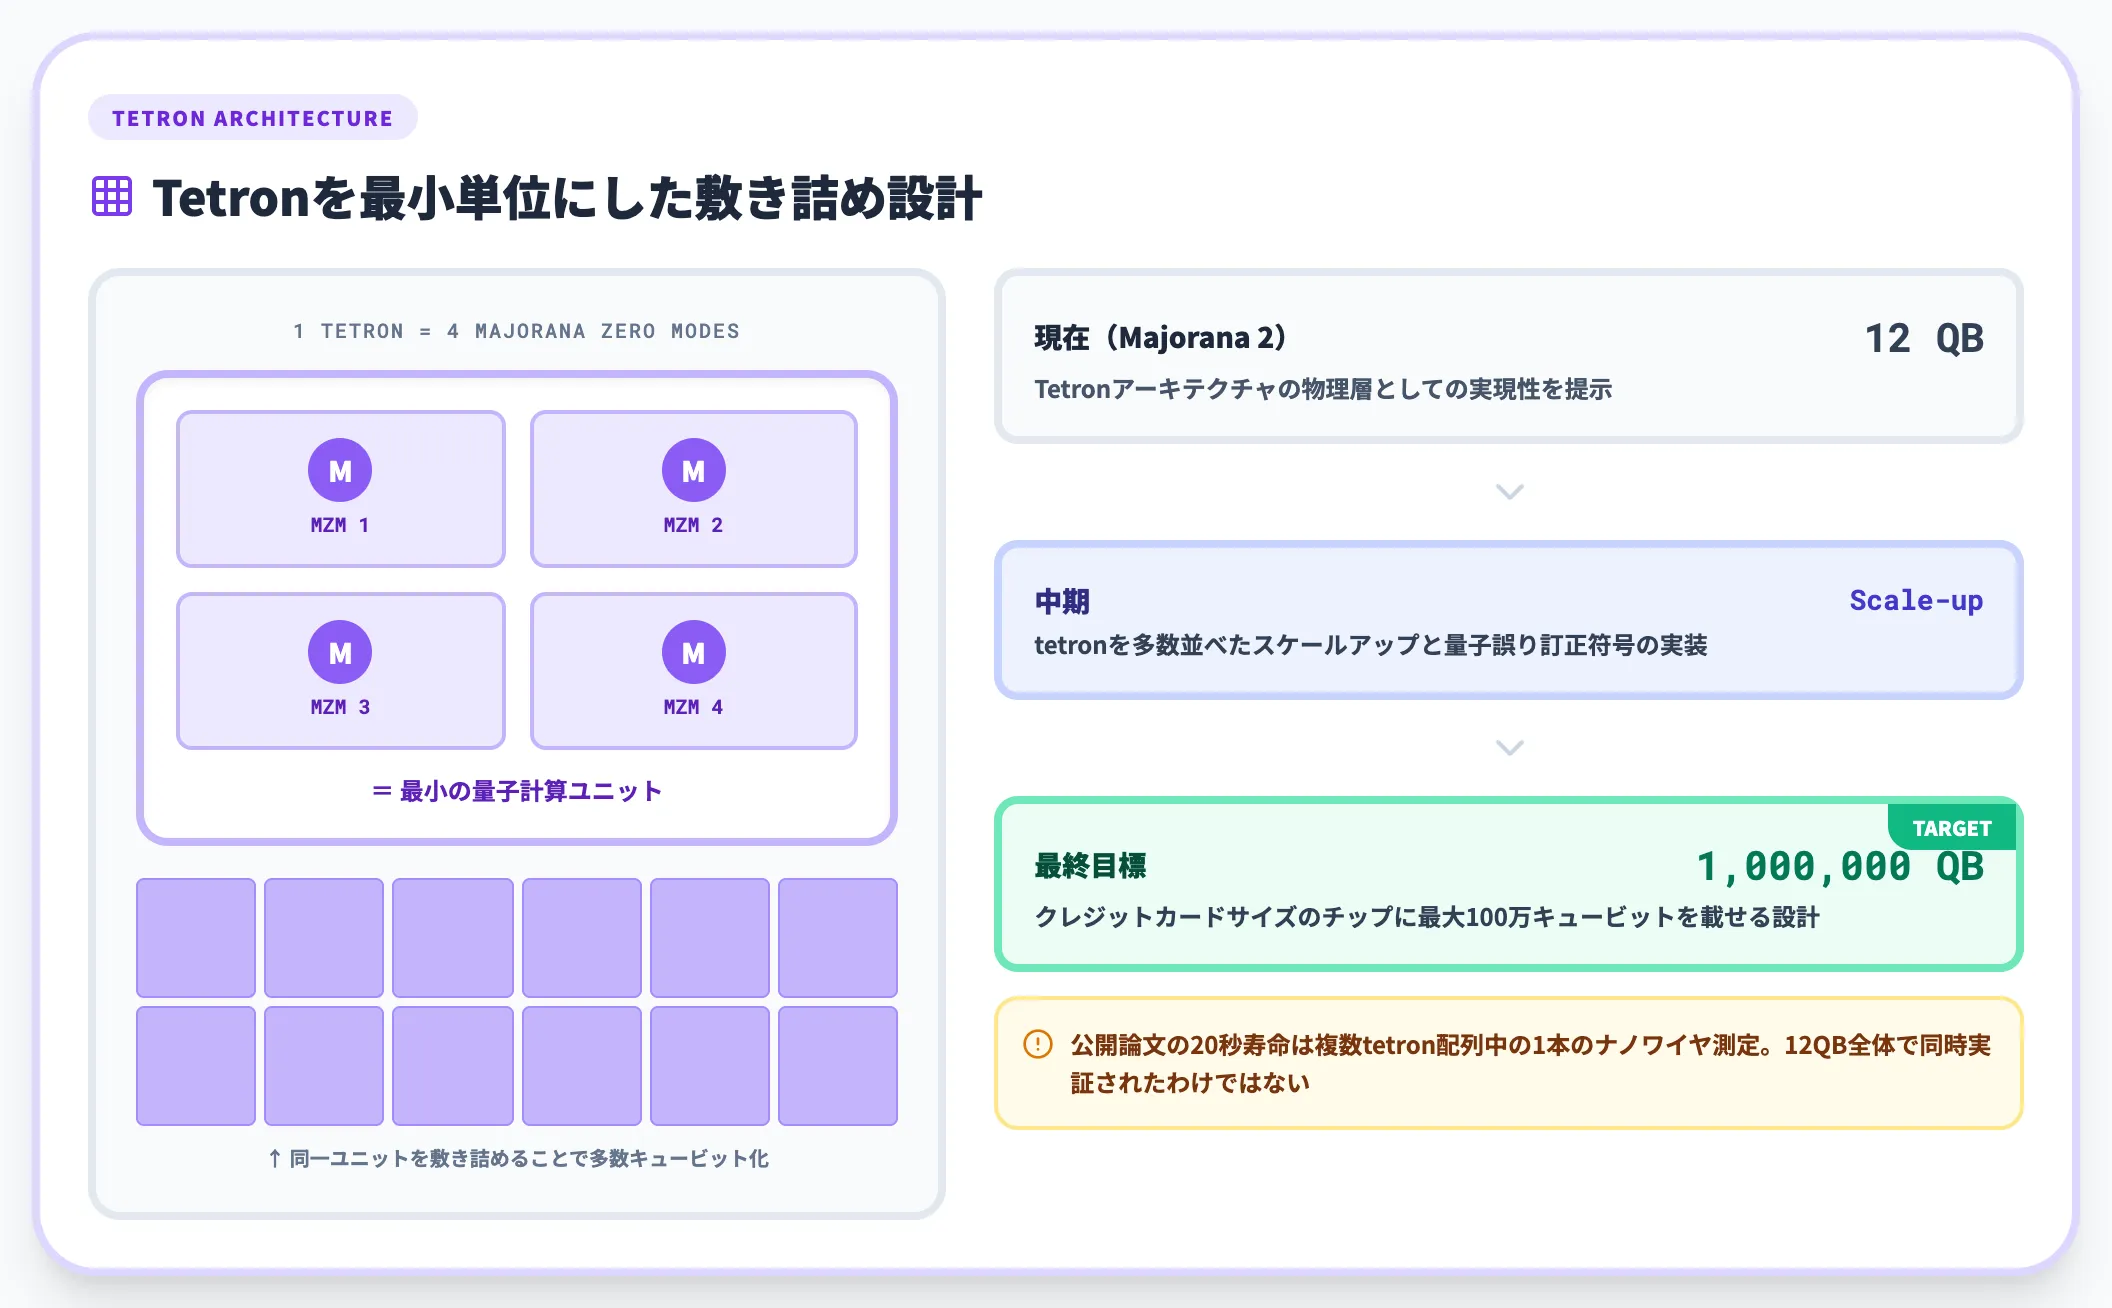Click the chevron above the 最終目標 card
Screen dimensions: 2112x1308
tap(1509, 747)
